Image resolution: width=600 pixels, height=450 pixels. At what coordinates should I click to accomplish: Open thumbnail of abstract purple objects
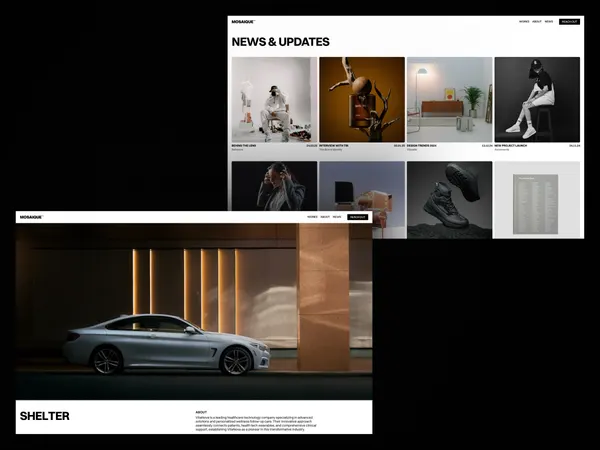[x=362, y=186]
